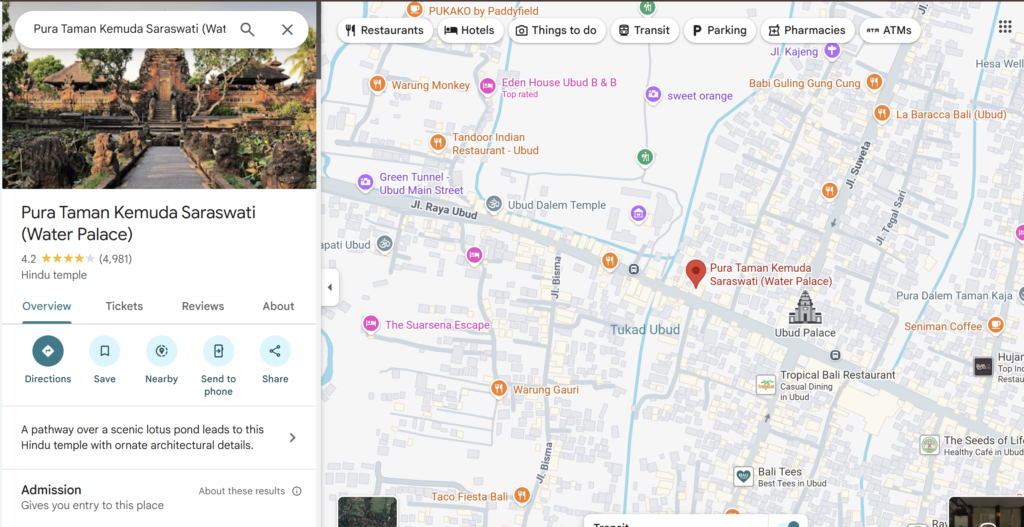Expand the temple description chevron
Image resolution: width=1024 pixels, height=527 pixels.
click(x=292, y=438)
